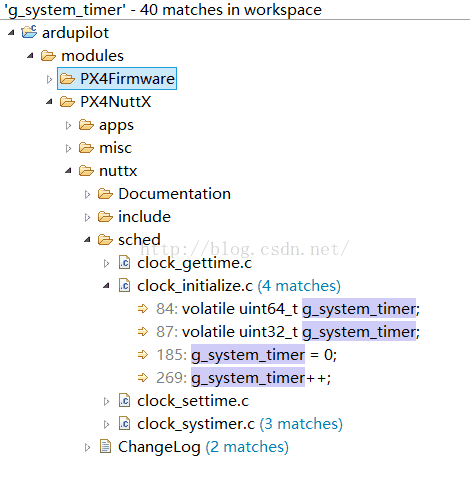This screenshot has width=470, height=477.
Task: Click the modules folder icon
Action: (x=48, y=56)
